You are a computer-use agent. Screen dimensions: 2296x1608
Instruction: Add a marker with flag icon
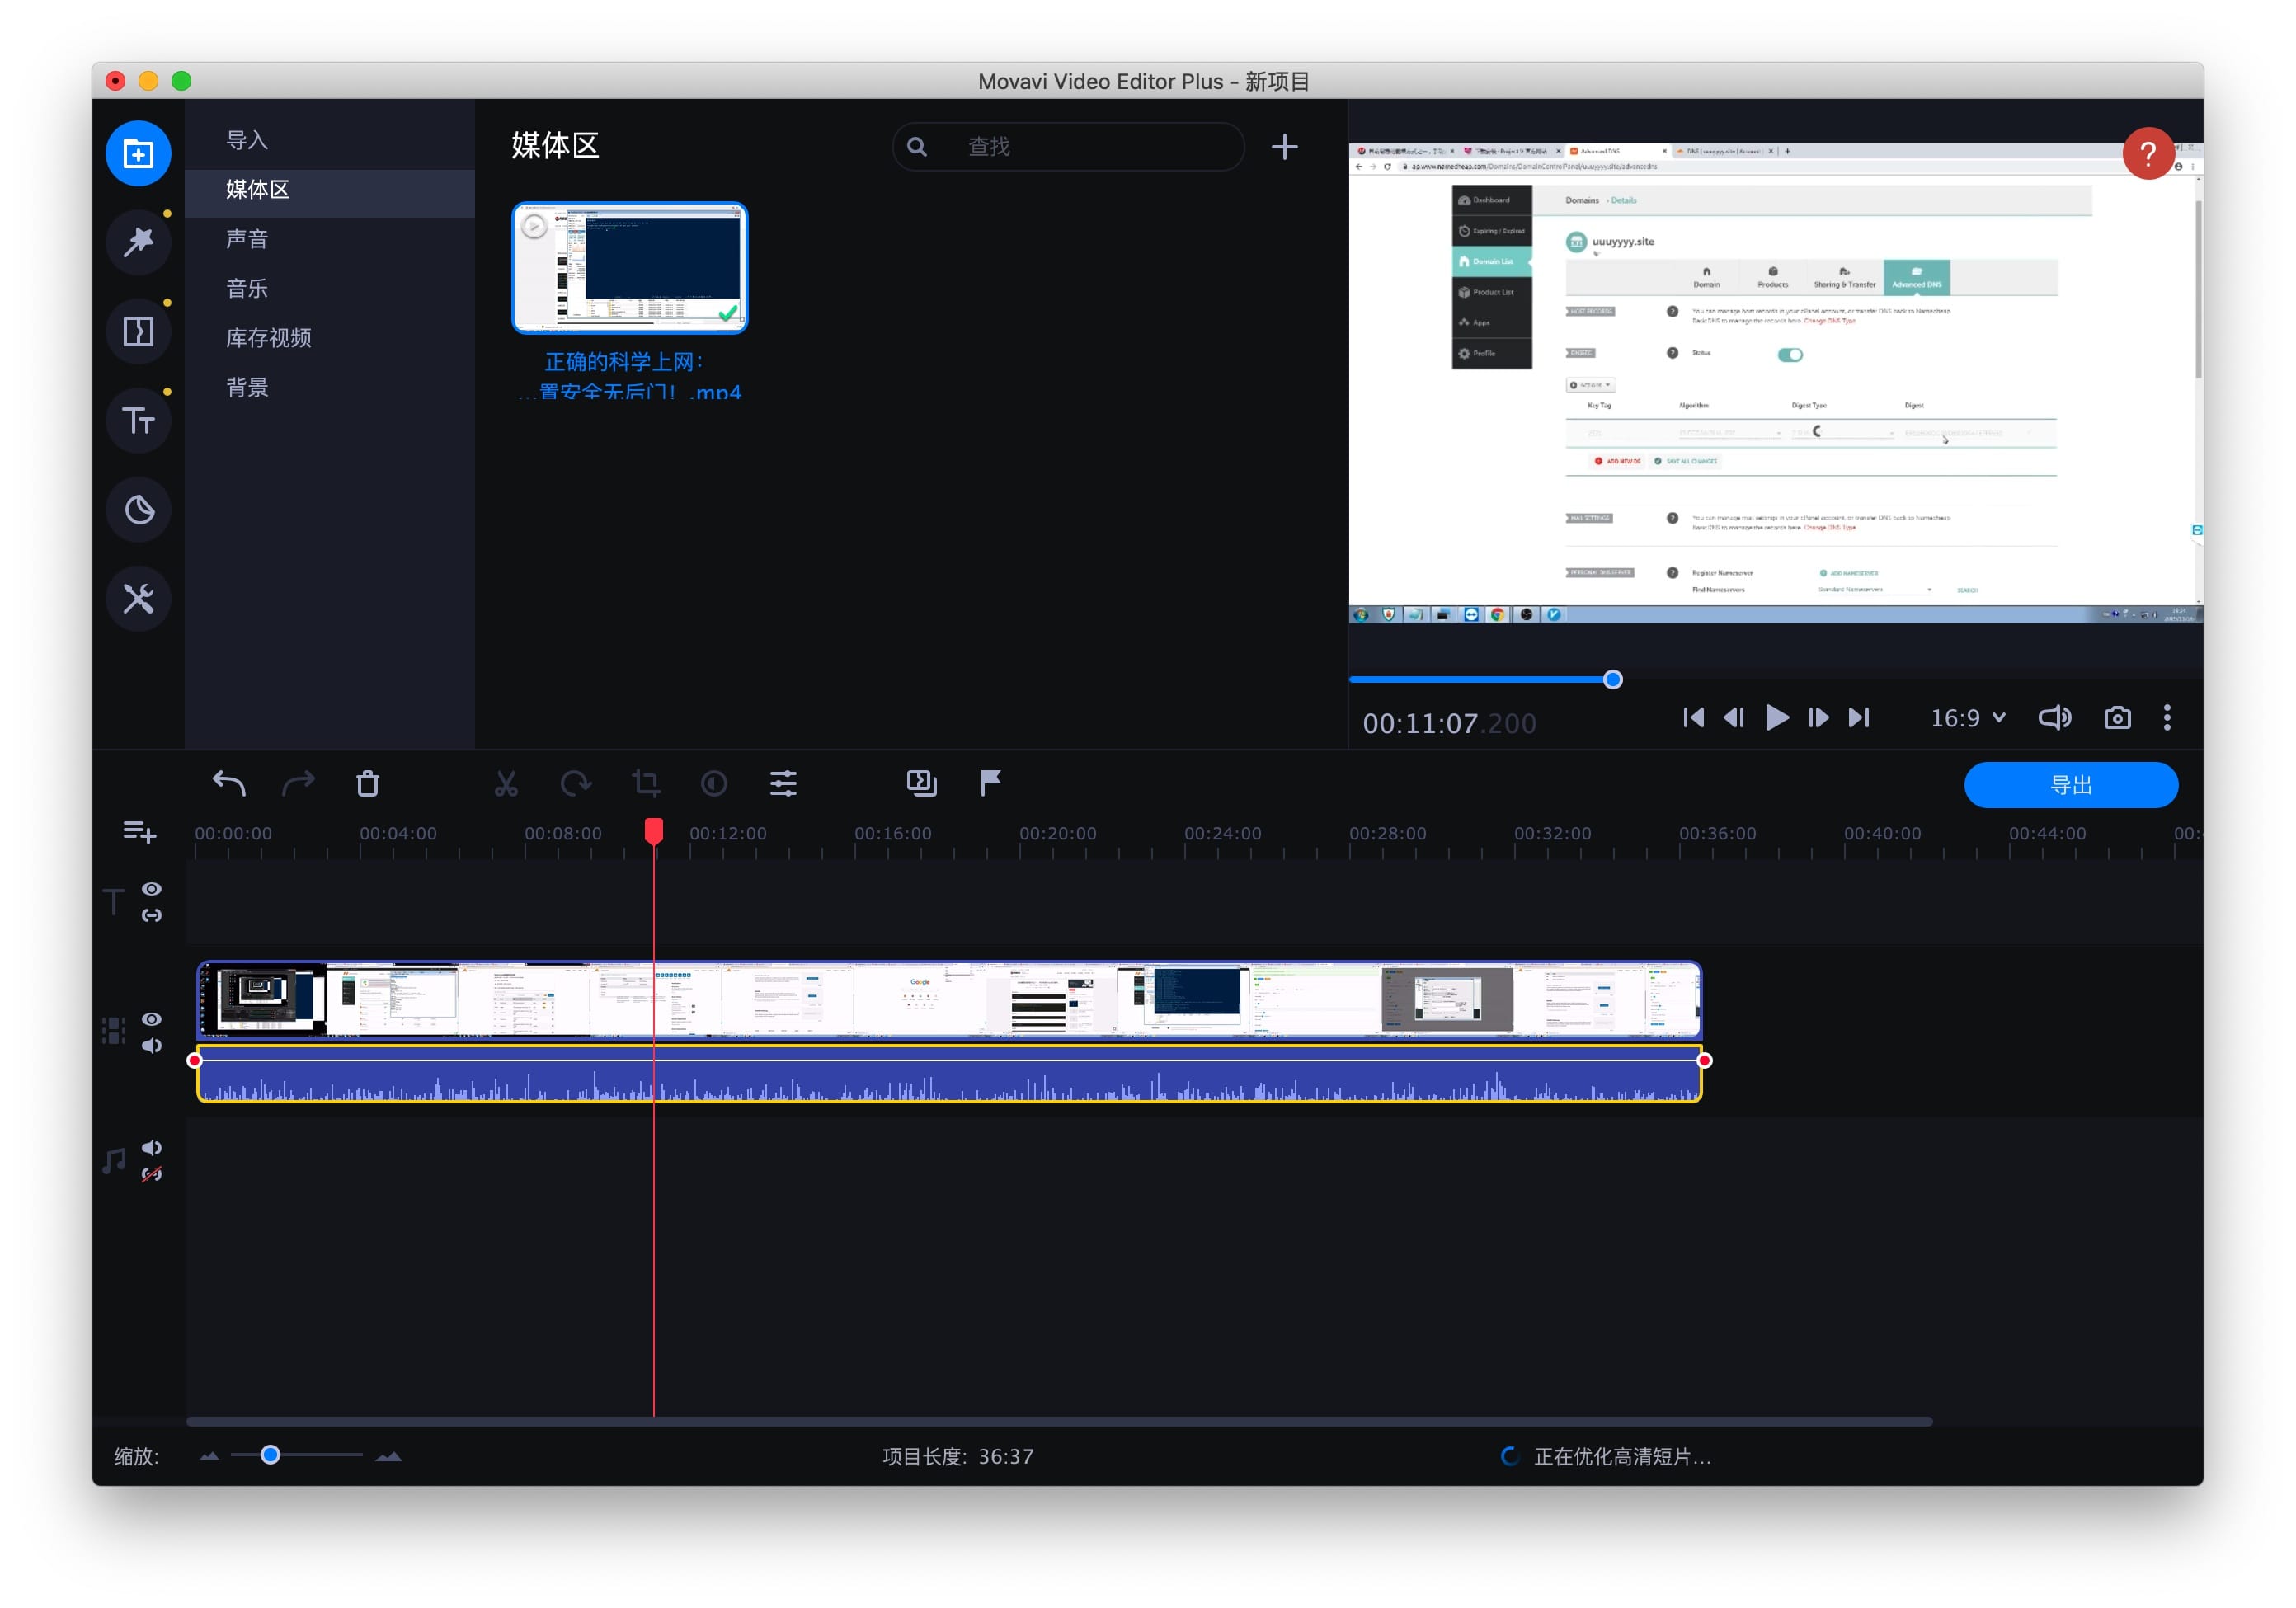990,783
